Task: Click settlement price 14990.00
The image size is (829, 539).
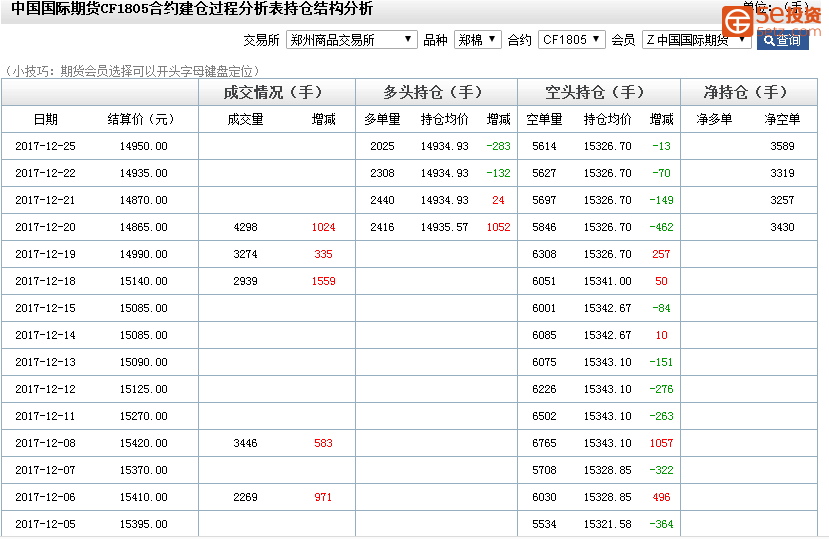Action: coord(143,254)
